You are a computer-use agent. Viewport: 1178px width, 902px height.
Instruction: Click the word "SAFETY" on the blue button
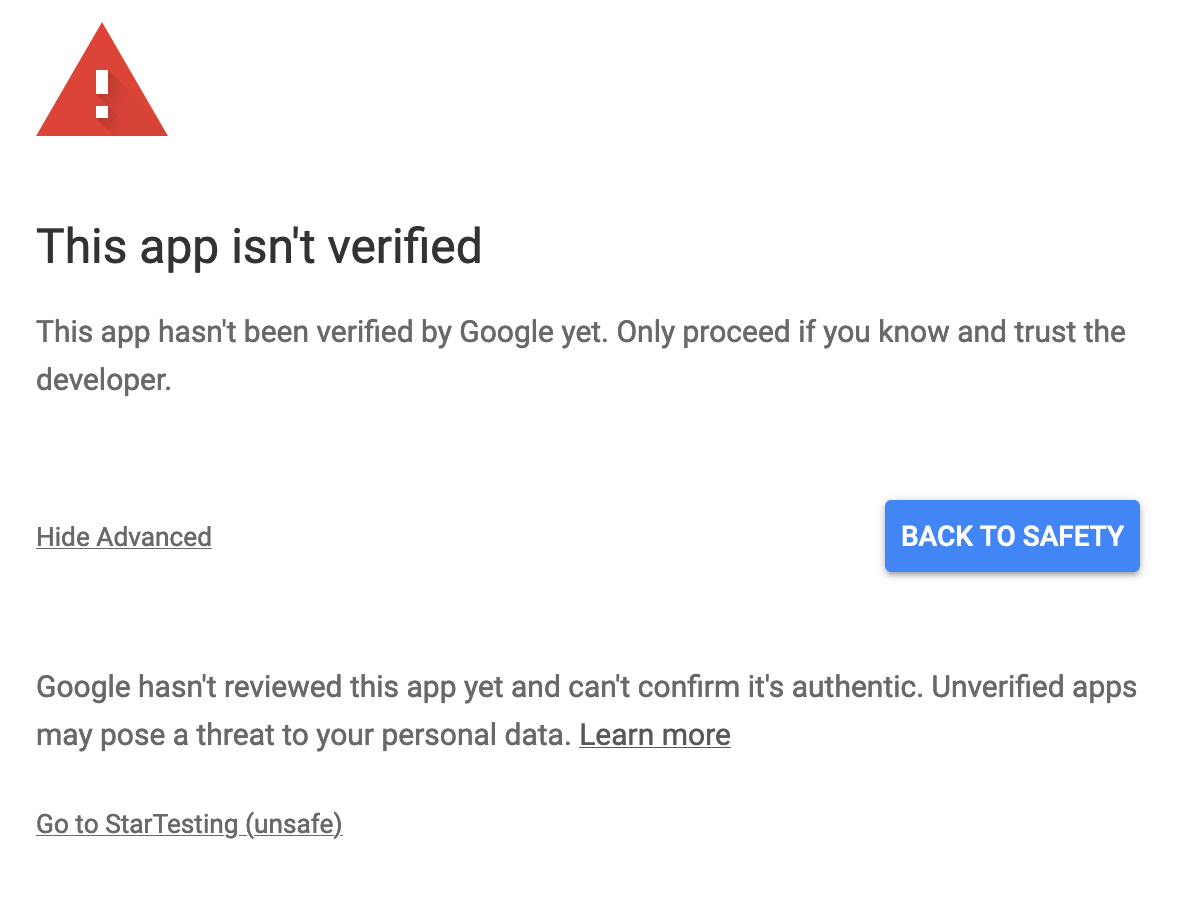click(1073, 536)
